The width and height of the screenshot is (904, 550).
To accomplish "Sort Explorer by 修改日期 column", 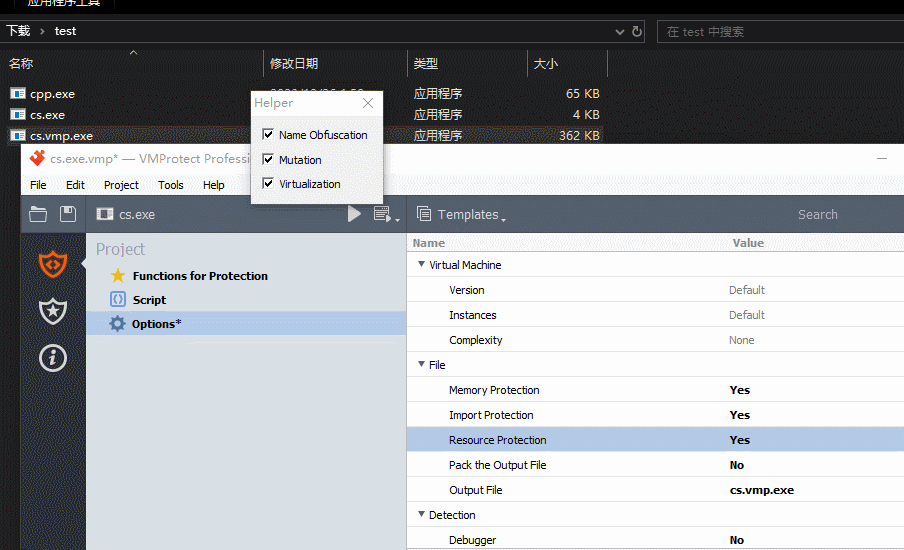I will (294, 63).
